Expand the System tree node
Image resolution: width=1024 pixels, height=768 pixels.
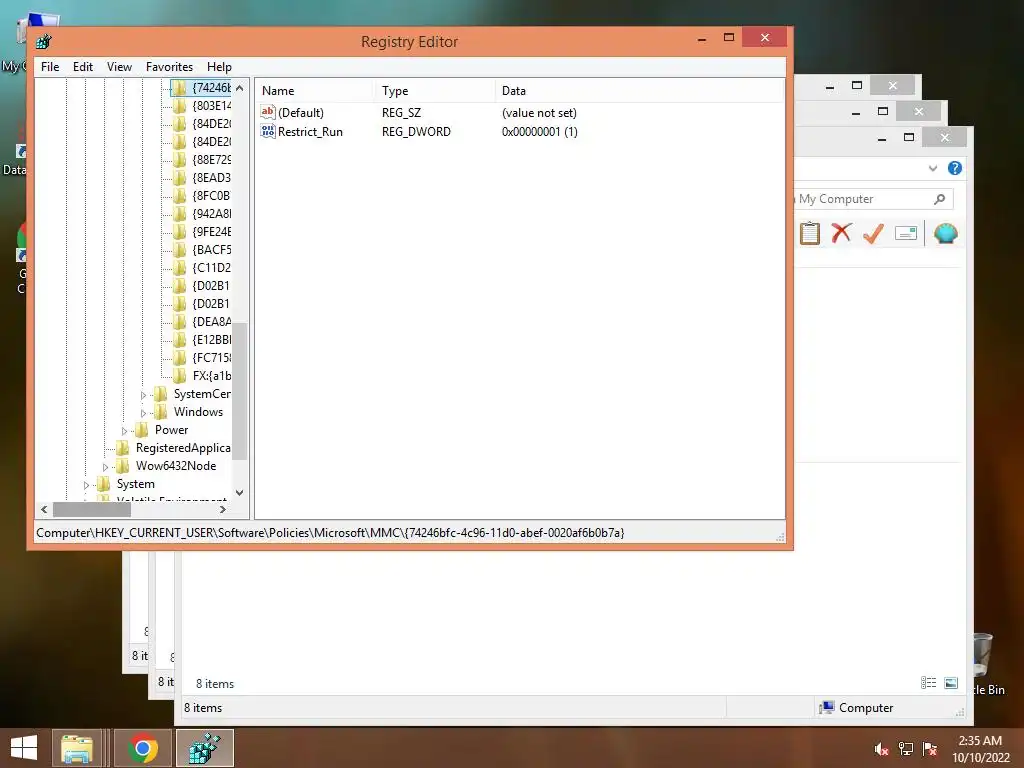pos(86,485)
